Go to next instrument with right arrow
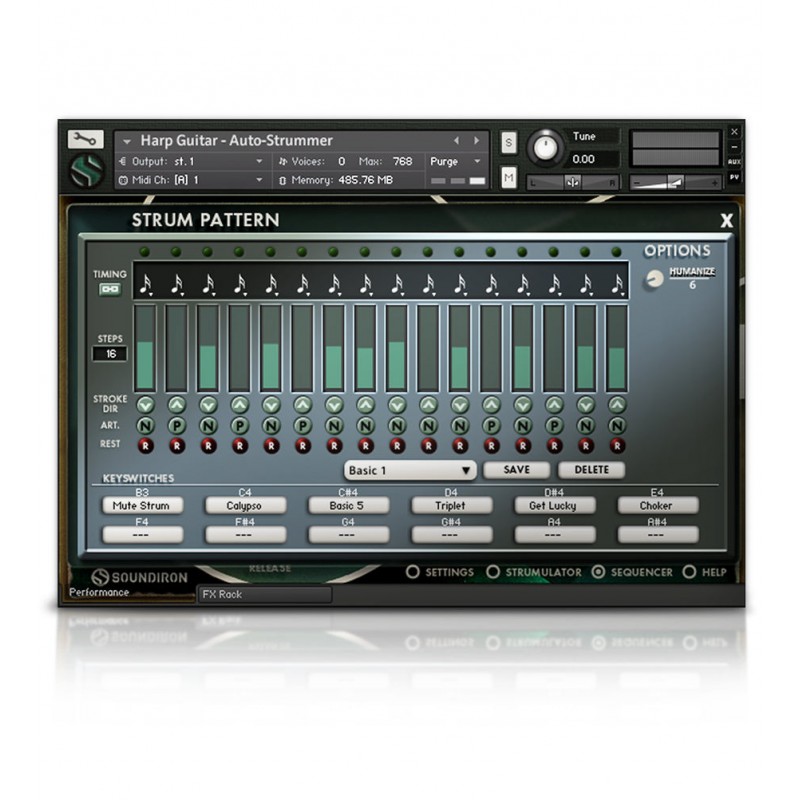The width and height of the screenshot is (800, 800). point(477,141)
